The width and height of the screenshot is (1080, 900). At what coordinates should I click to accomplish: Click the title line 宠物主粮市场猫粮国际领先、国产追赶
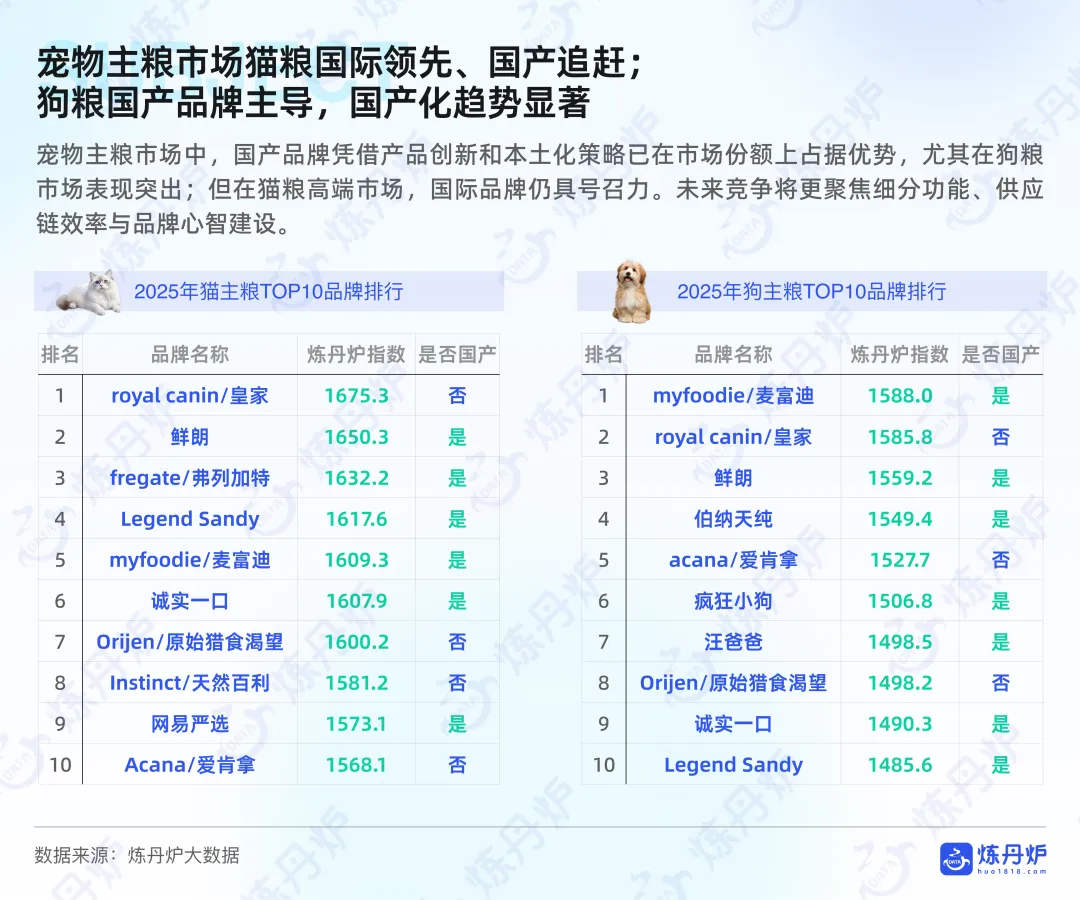coord(340,63)
